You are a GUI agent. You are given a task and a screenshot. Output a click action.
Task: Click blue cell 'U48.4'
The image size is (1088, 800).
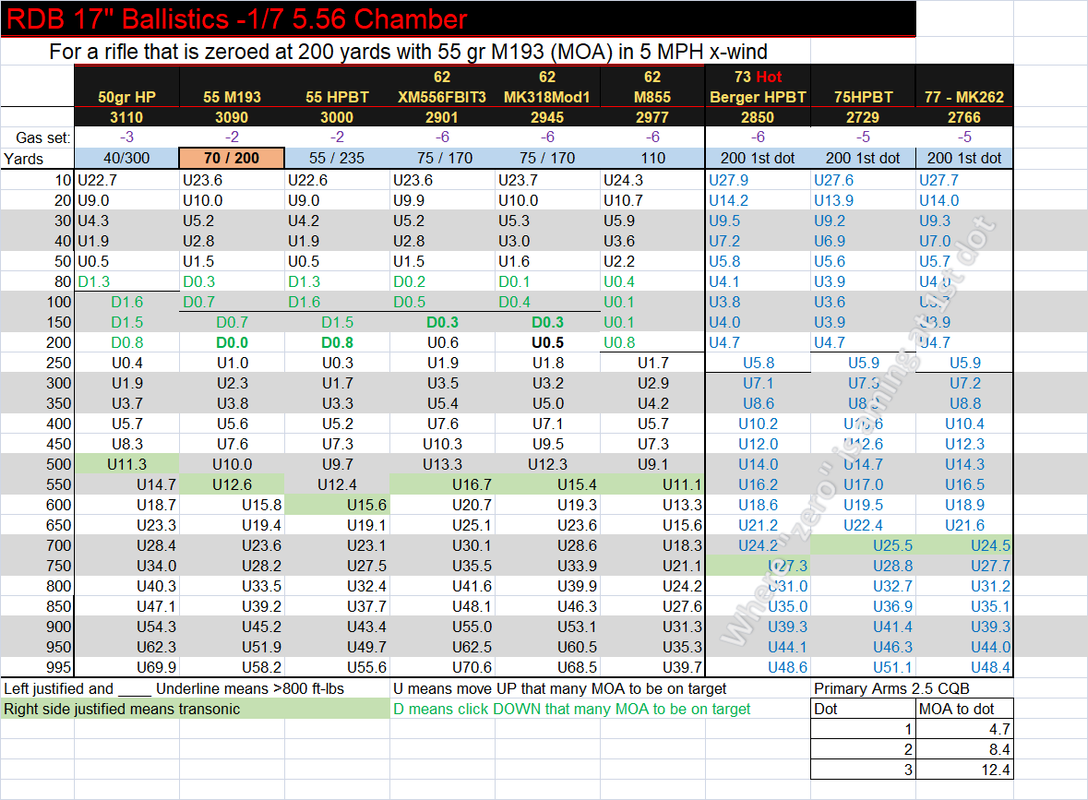tap(964, 667)
